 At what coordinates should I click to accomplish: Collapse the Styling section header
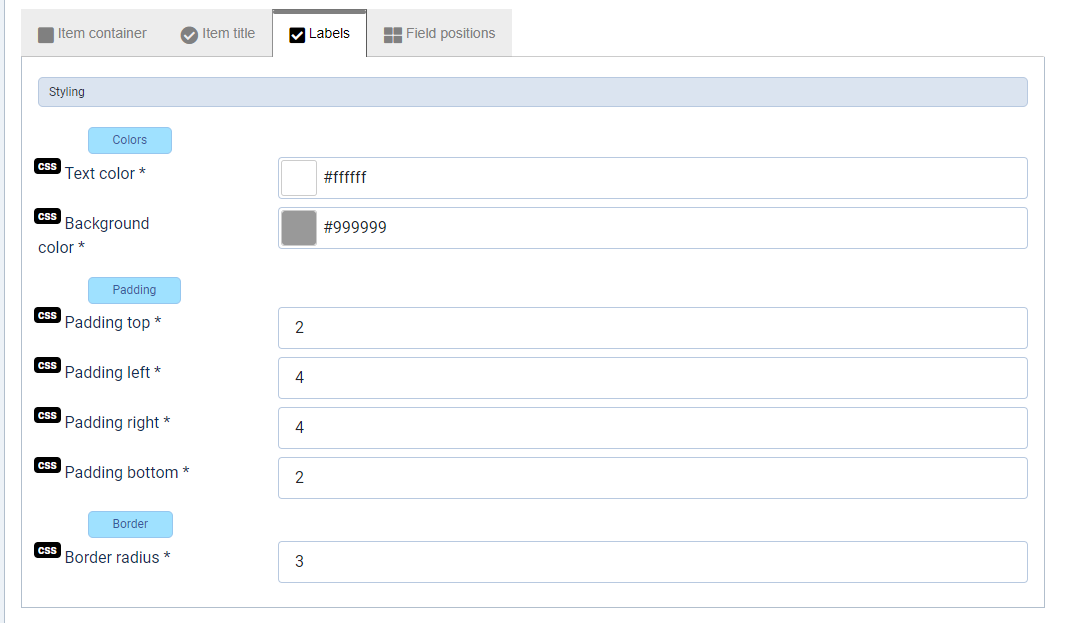coord(532,92)
